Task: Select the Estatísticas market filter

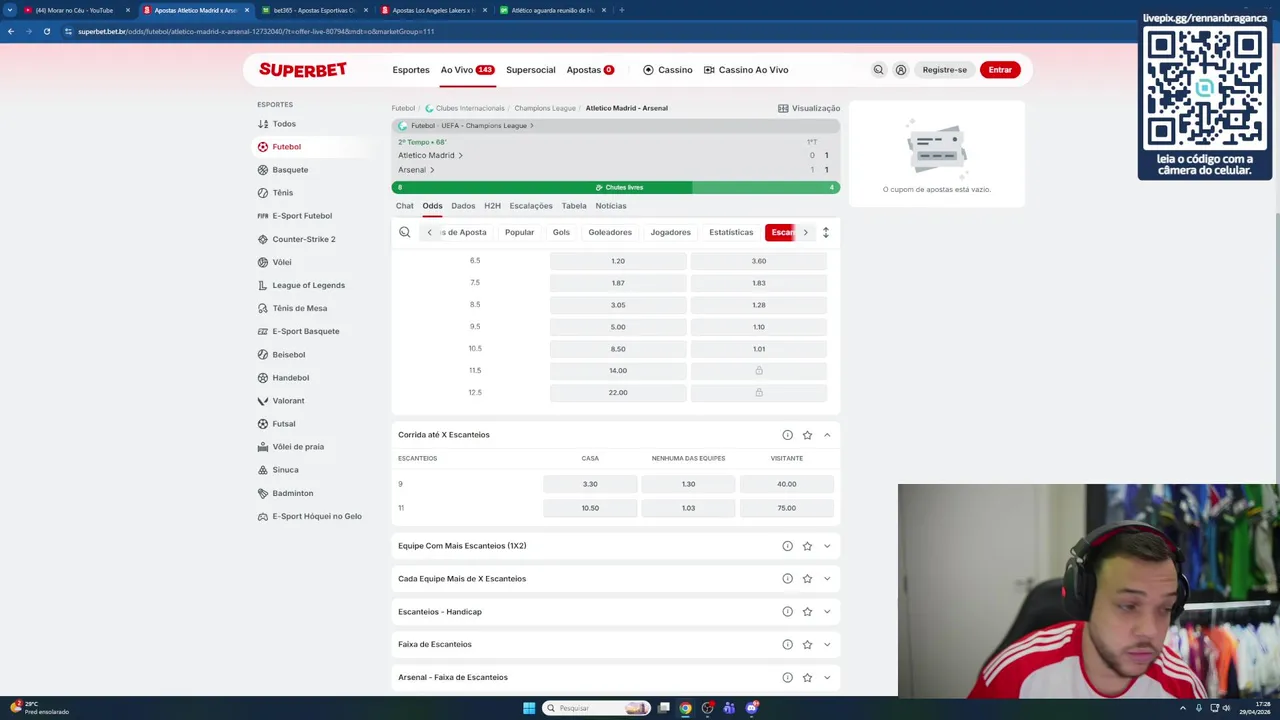Action: click(731, 232)
